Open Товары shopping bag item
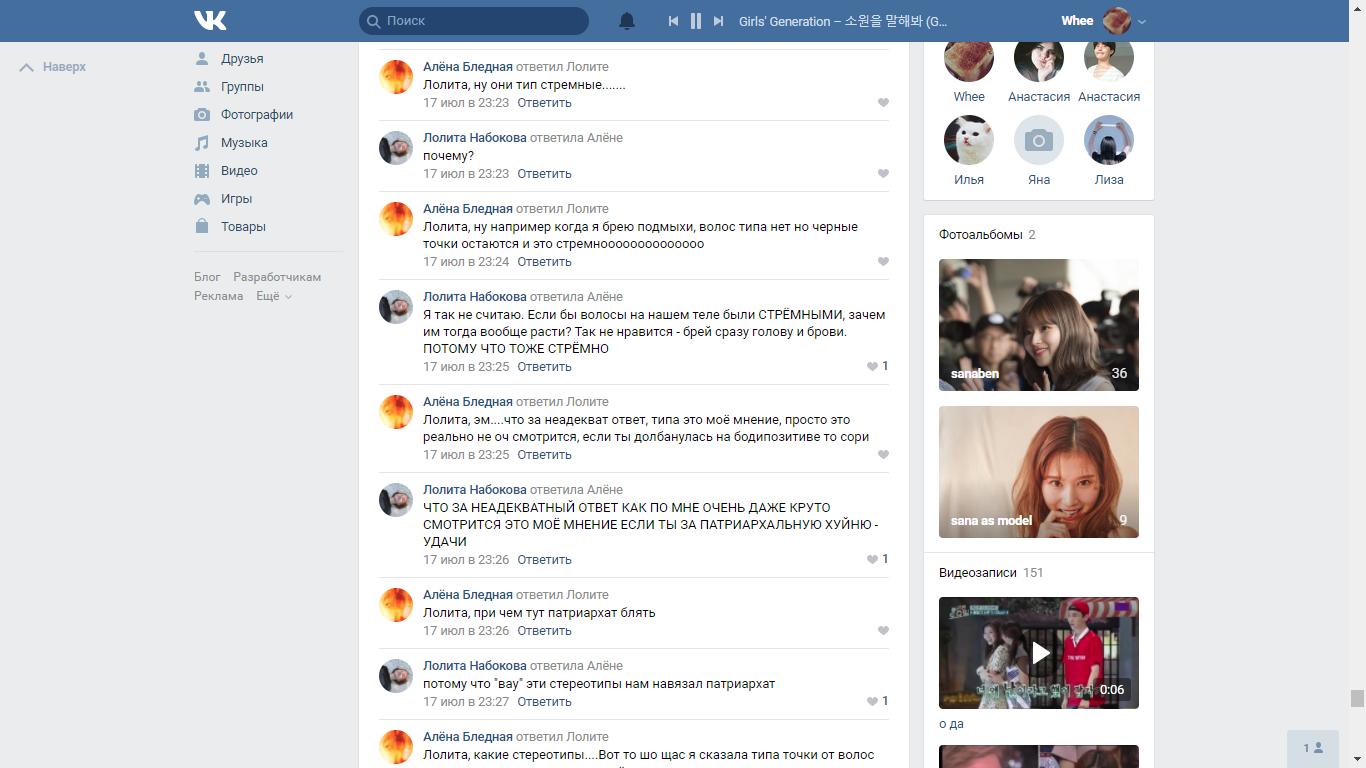1366x768 pixels. (x=243, y=227)
